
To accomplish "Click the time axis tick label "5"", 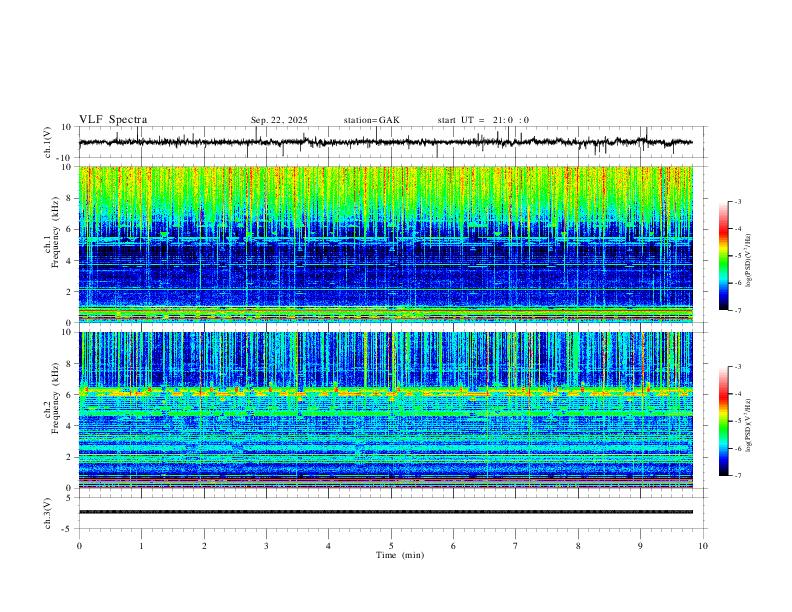I will point(391,546).
